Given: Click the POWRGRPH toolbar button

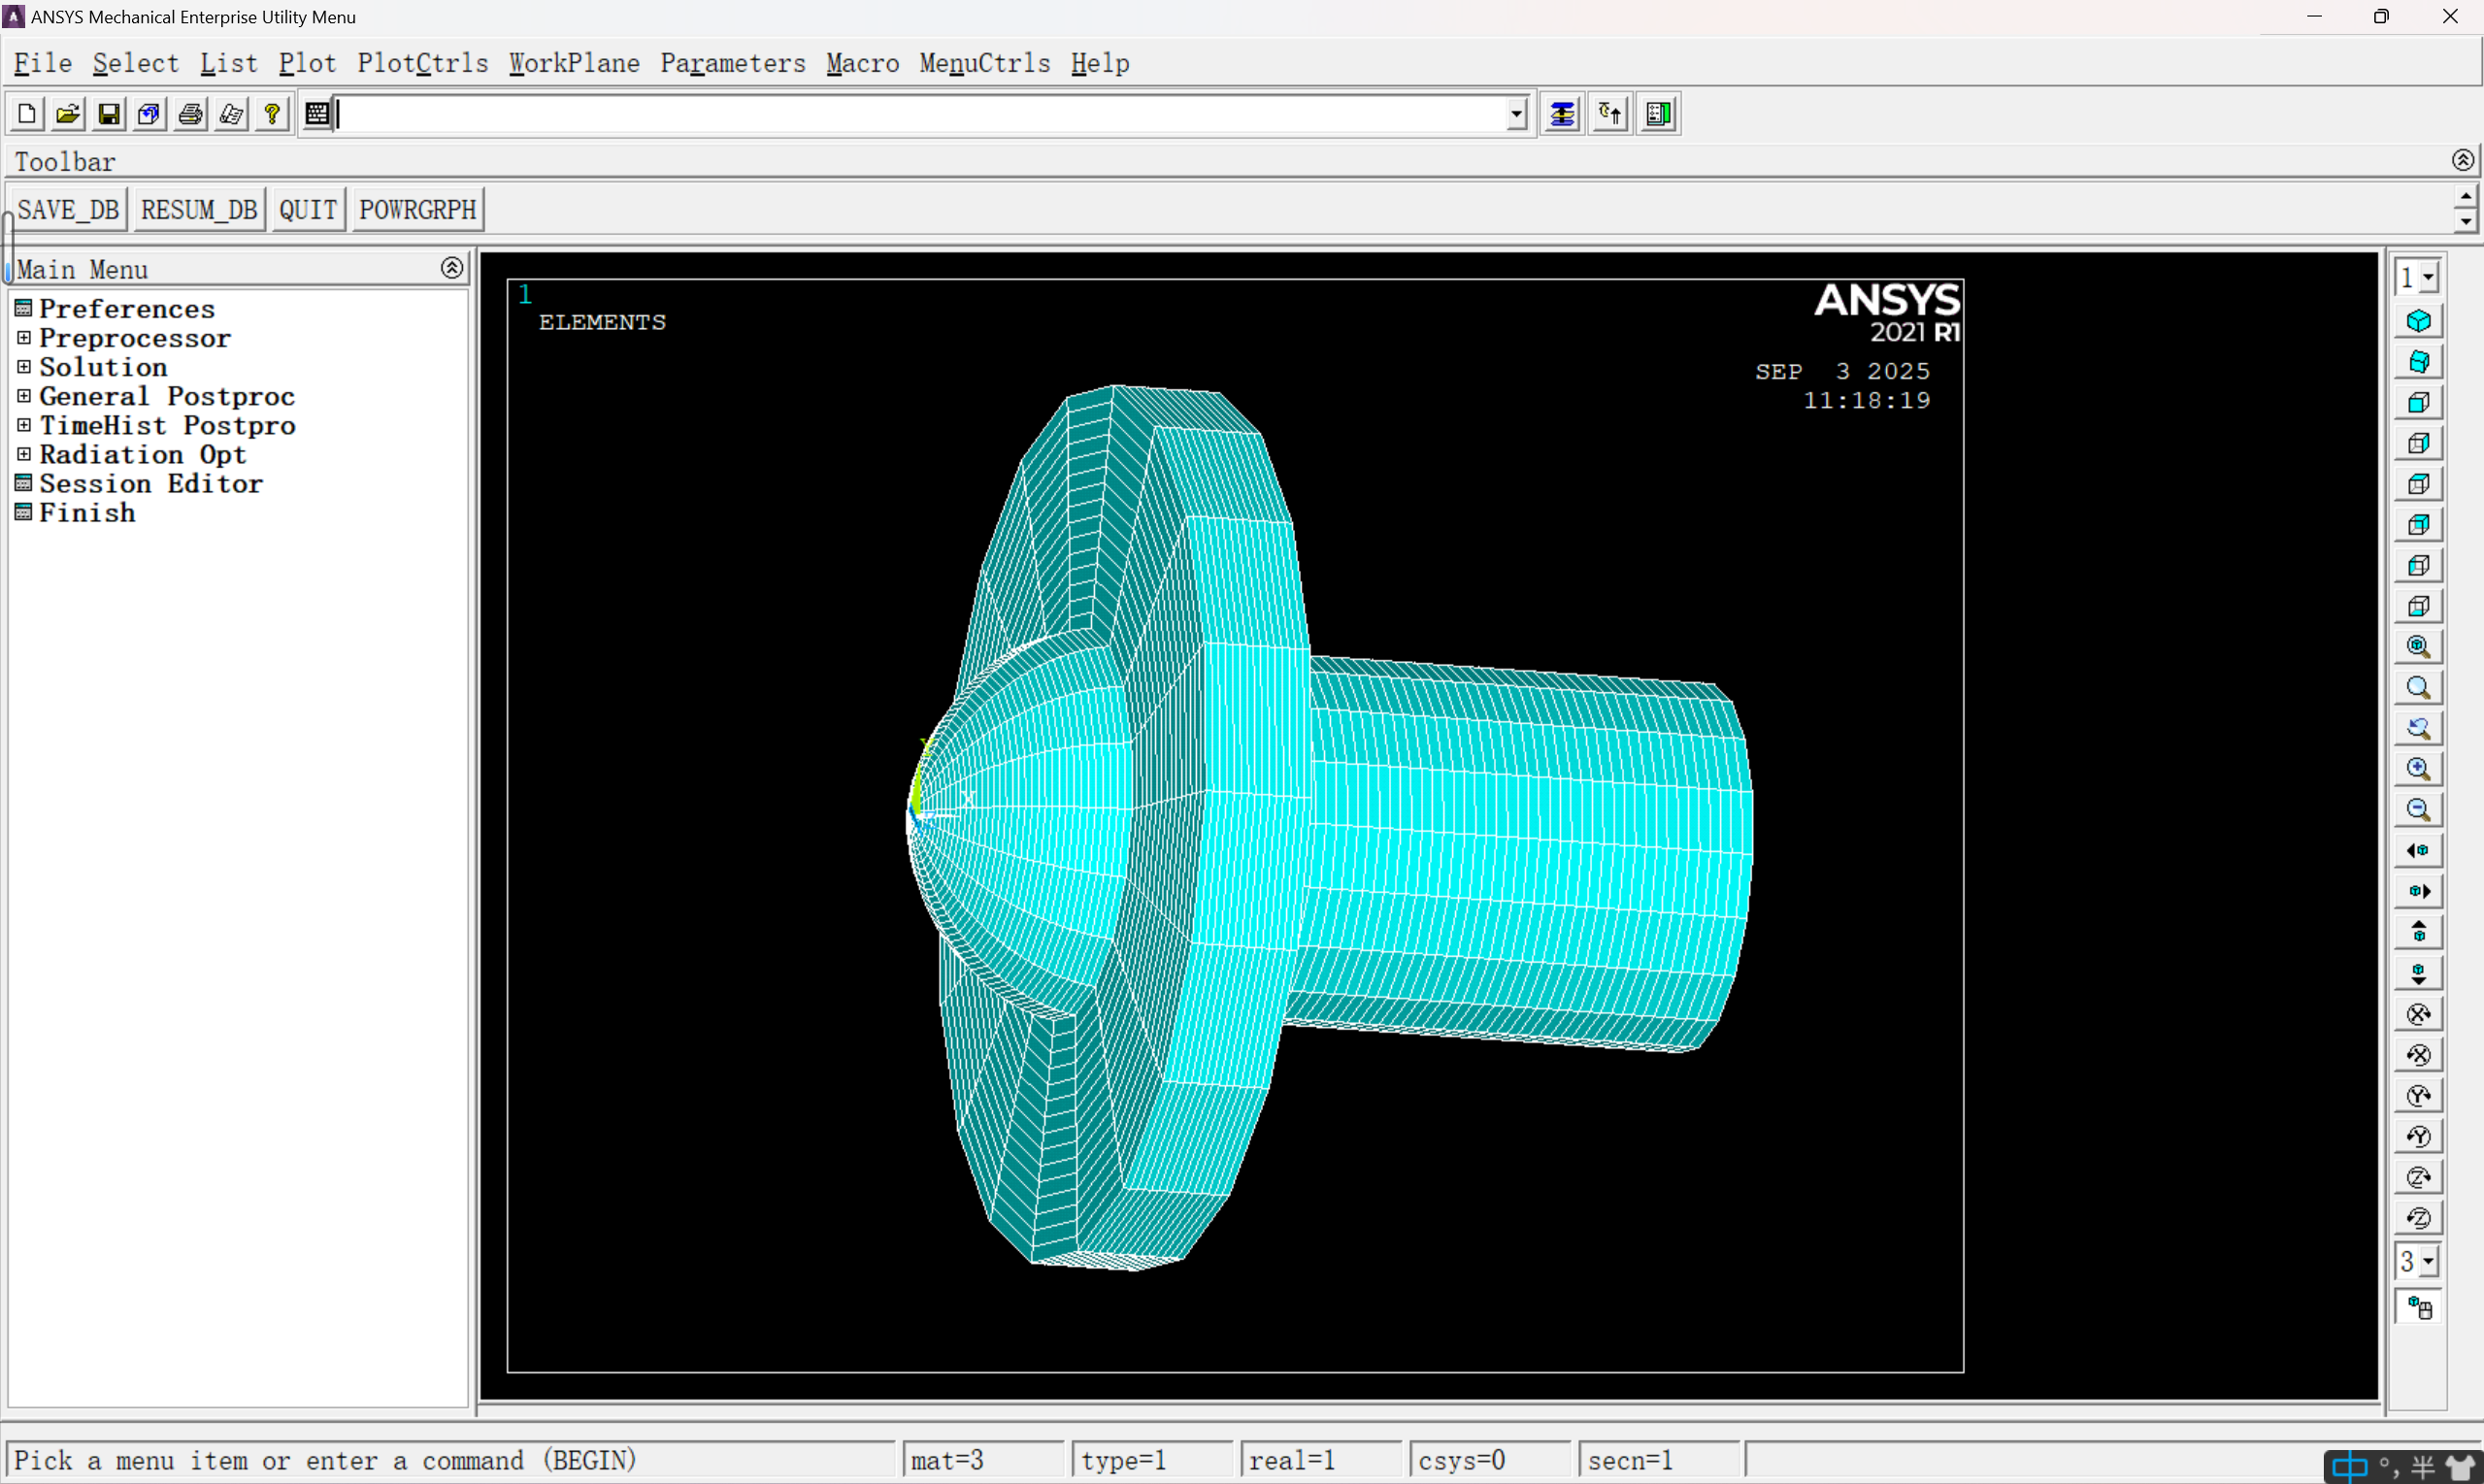Looking at the screenshot, I should 417,210.
